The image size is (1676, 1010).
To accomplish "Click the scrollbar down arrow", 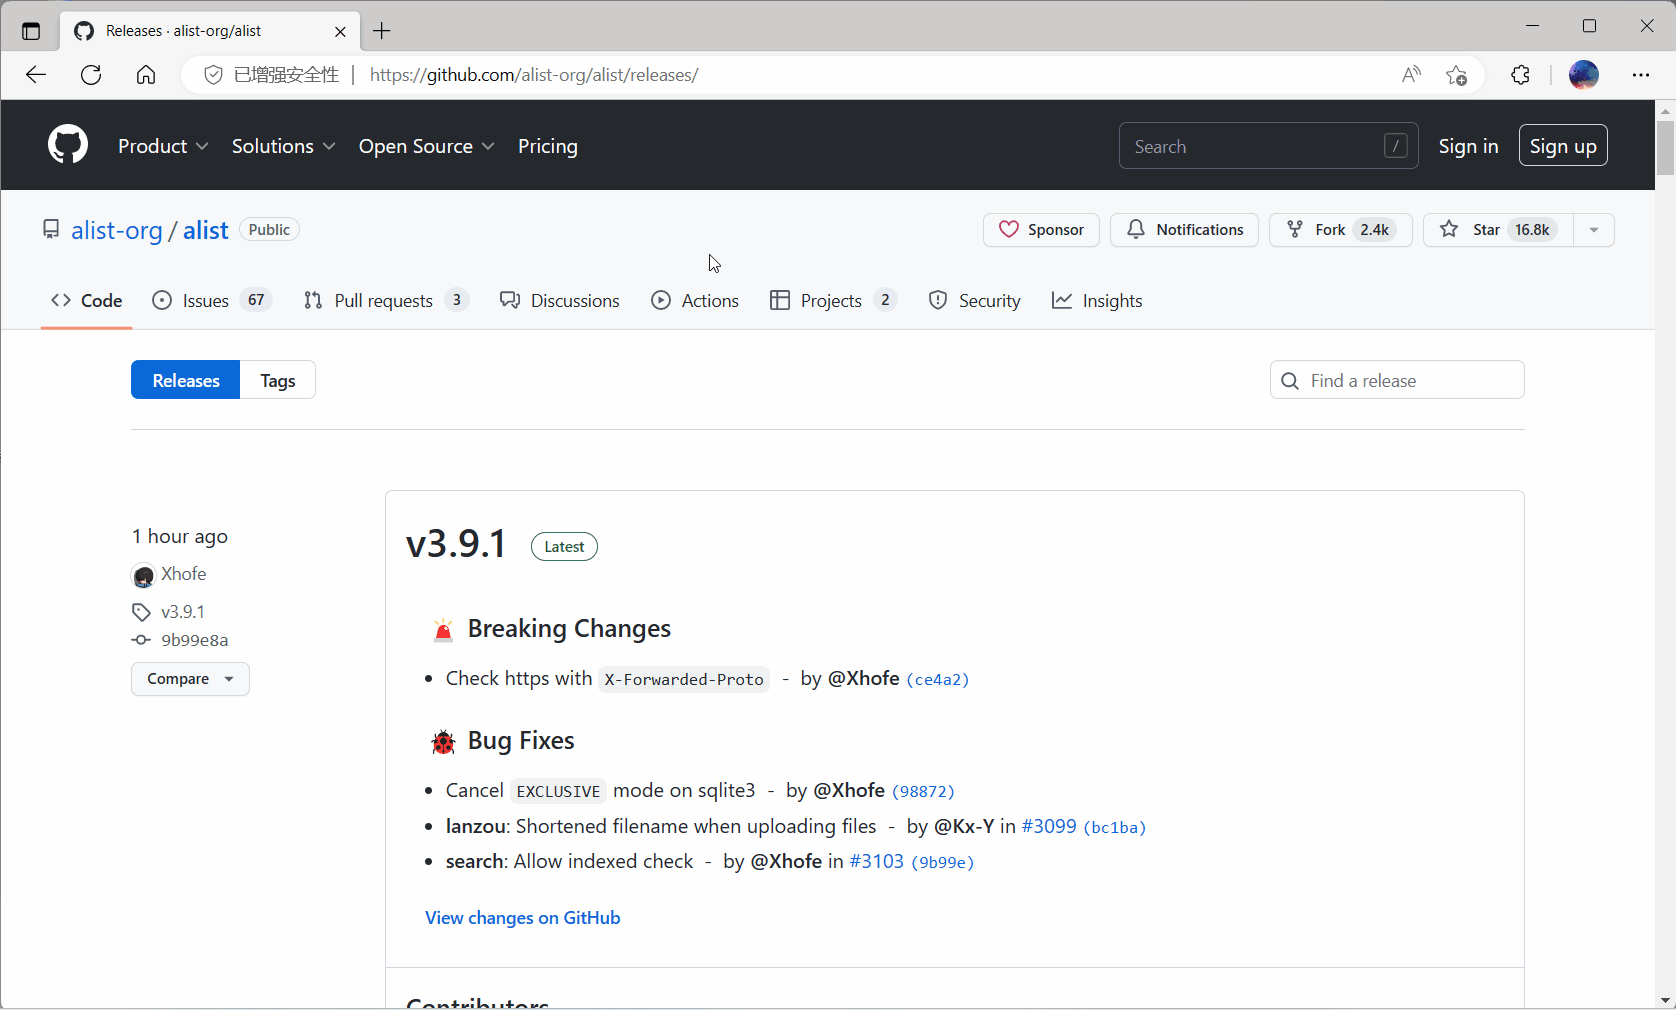I will pyautogui.click(x=1665, y=1000).
